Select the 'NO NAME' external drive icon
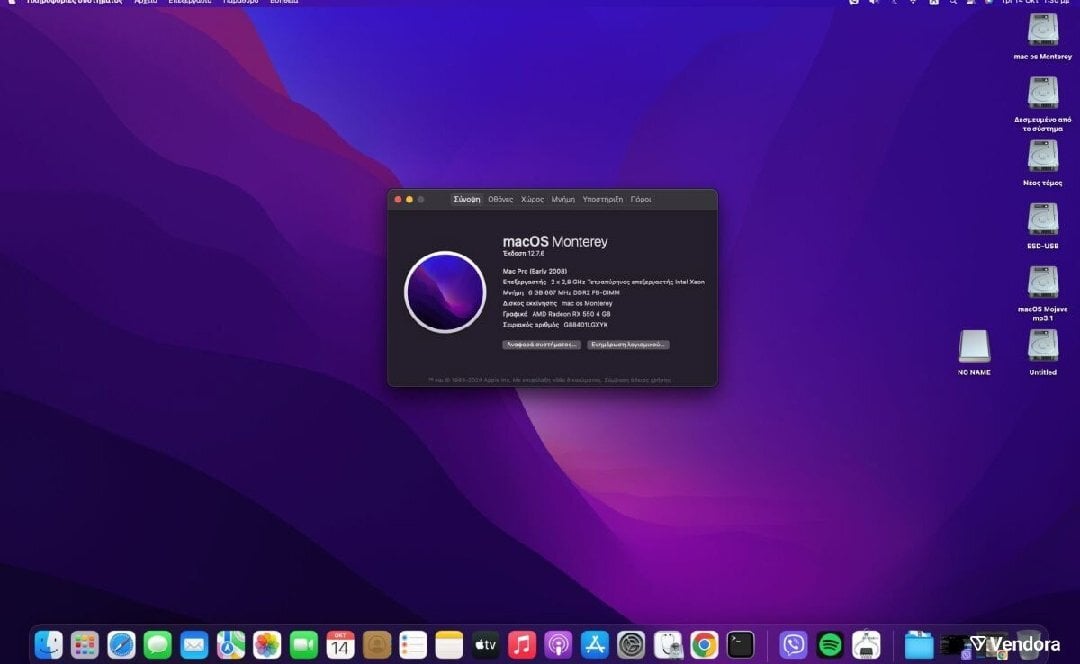The image size is (1080, 664). 973,347
